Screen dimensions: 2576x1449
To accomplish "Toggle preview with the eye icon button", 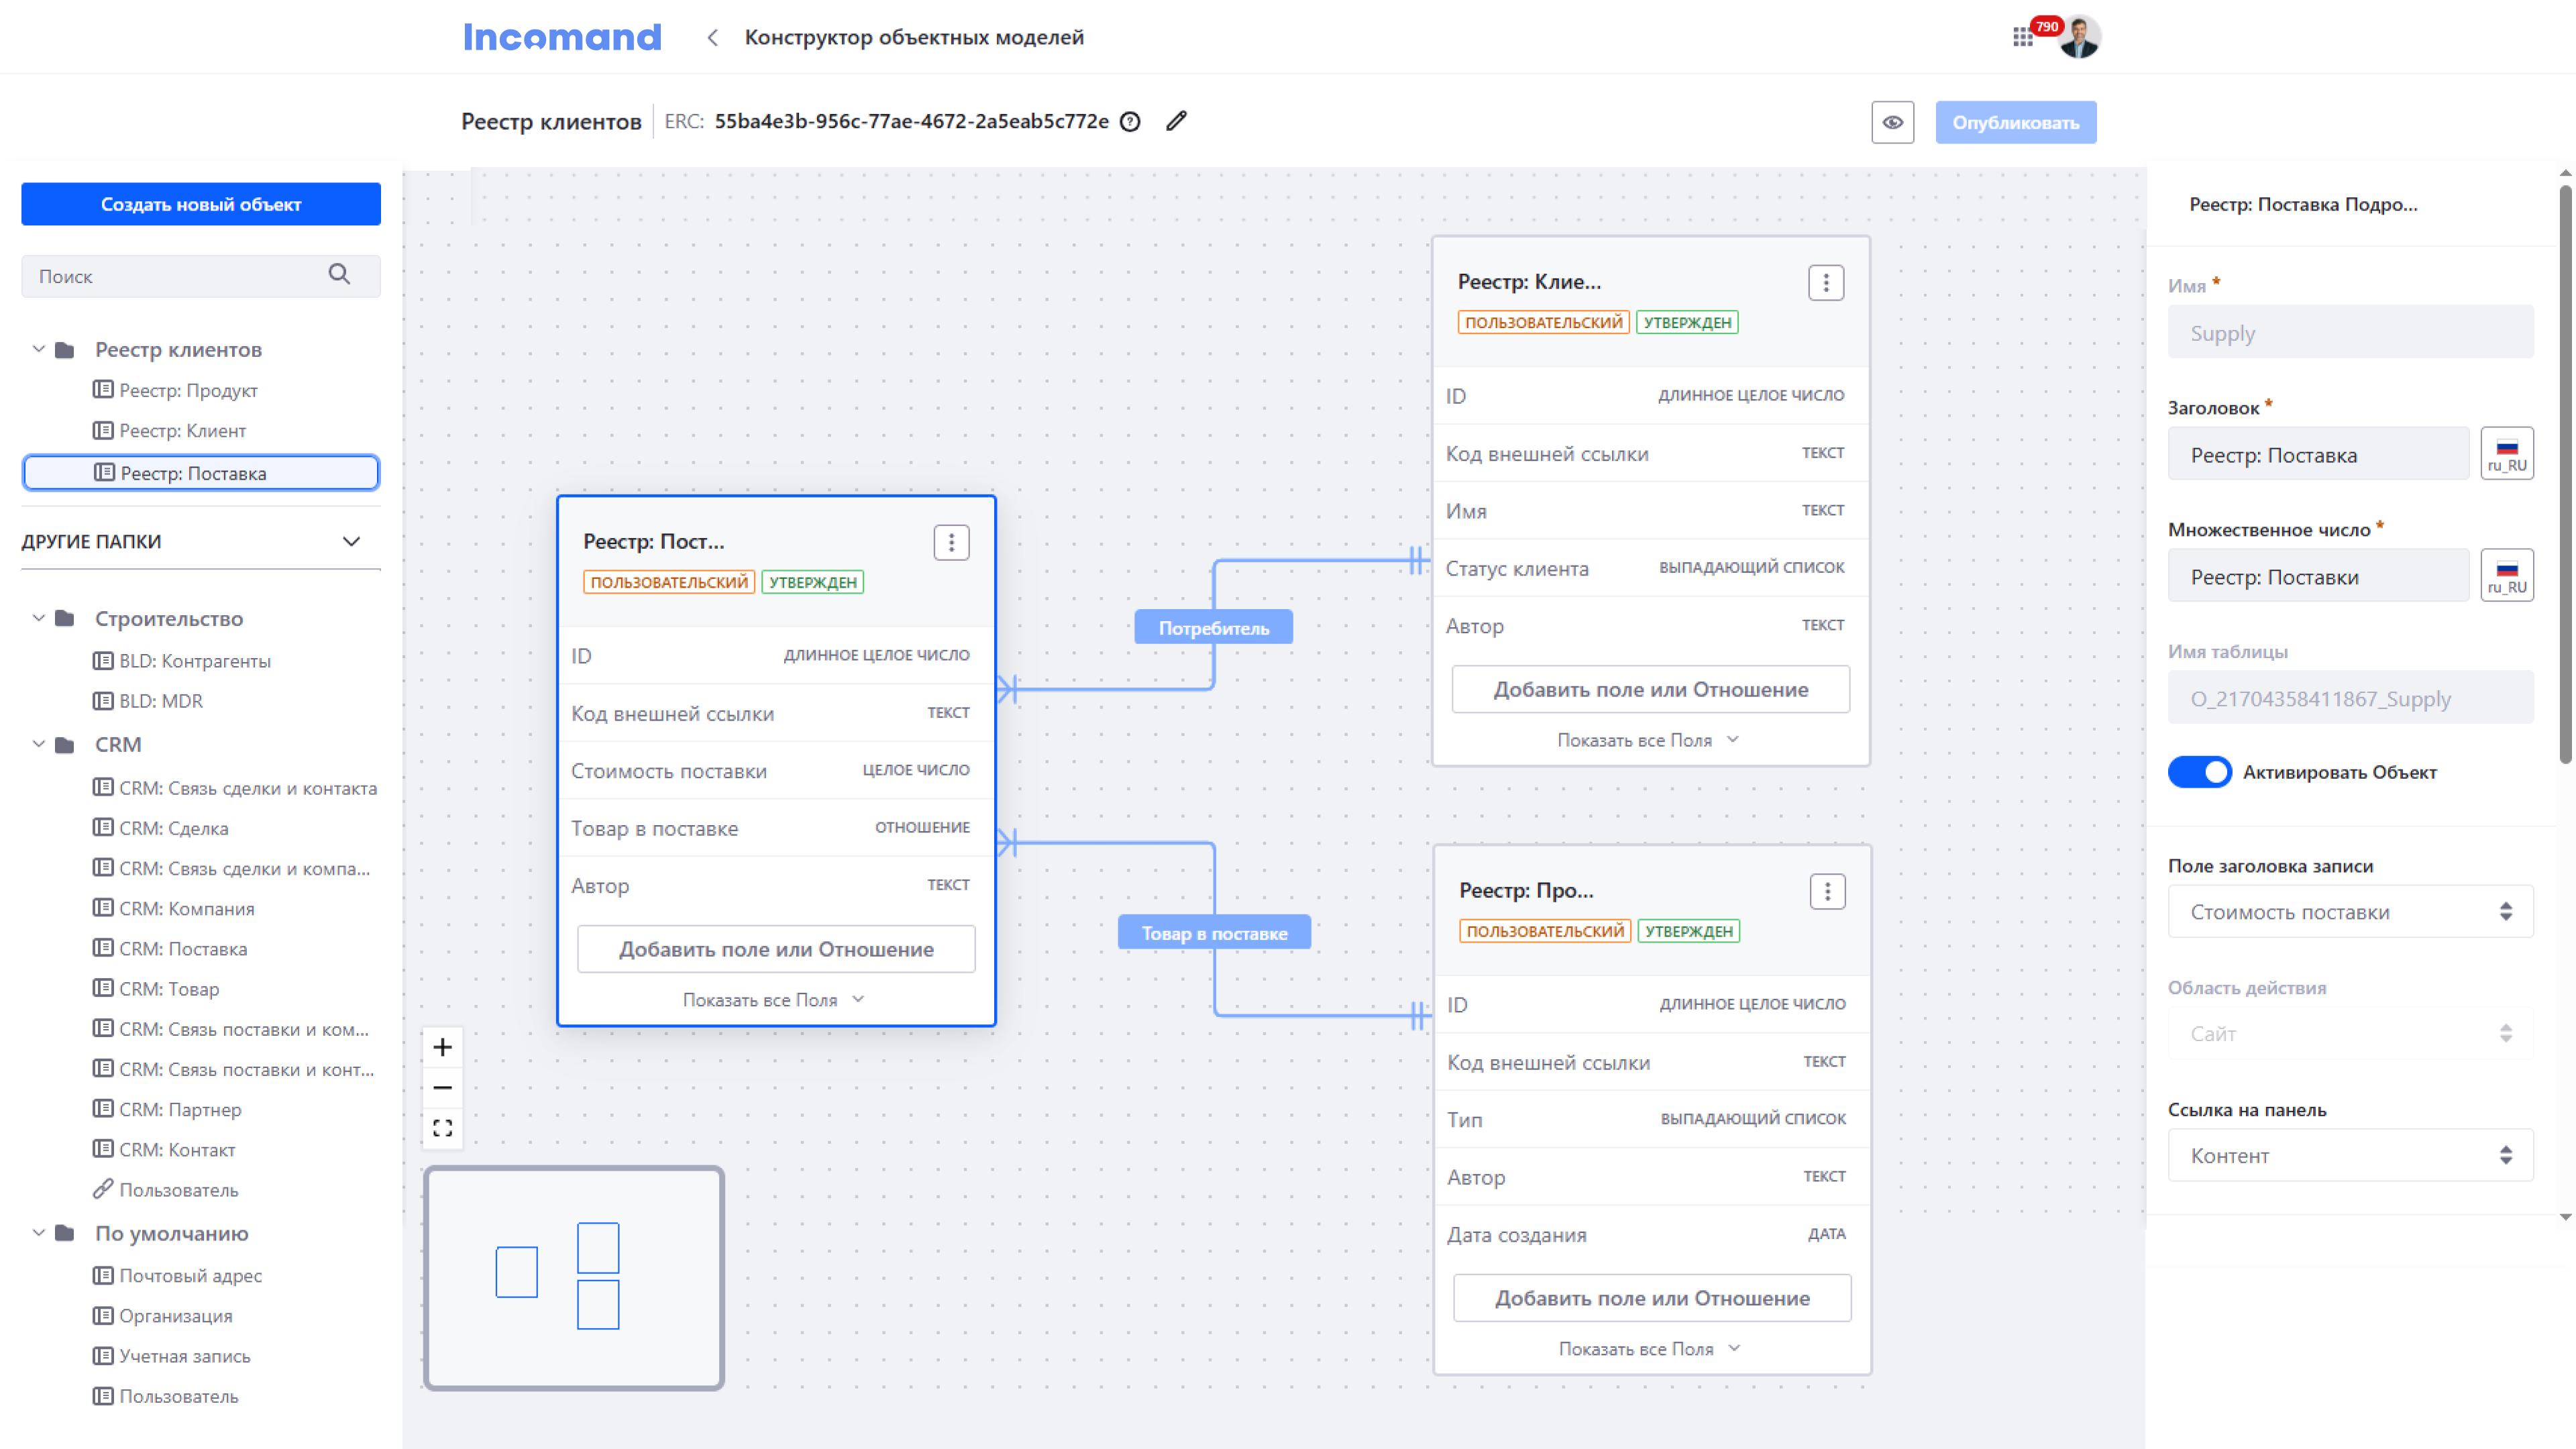I will tap(1892, 122).
